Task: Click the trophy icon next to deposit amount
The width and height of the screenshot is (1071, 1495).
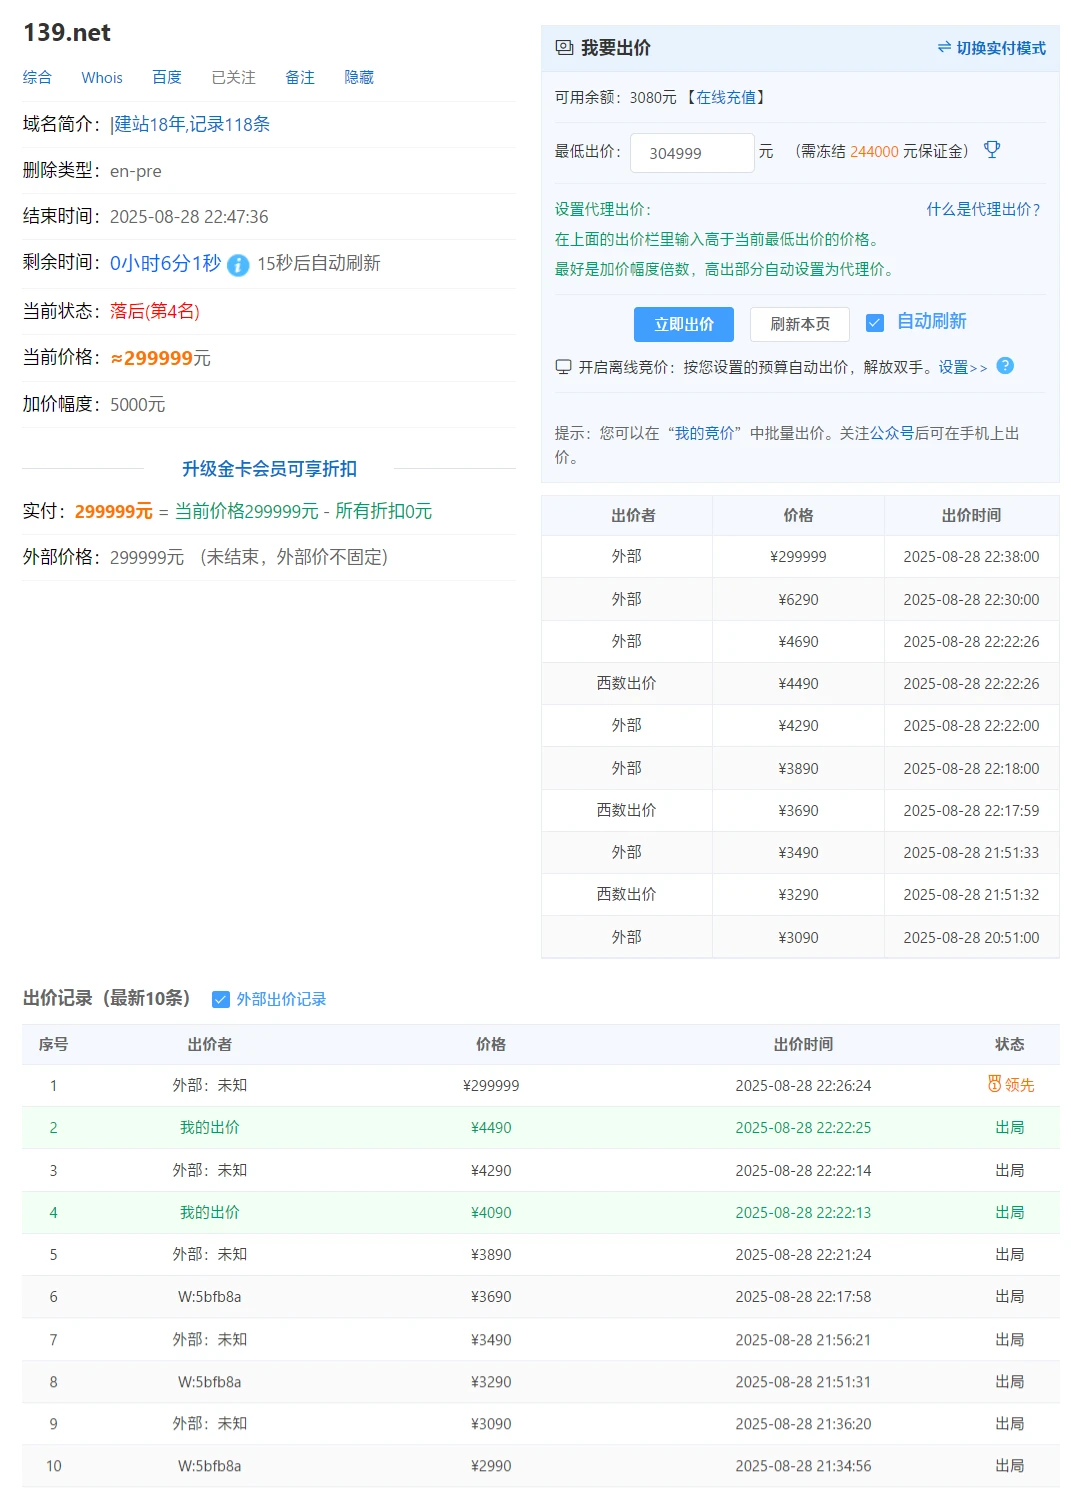Action: [x=992, y=150]
